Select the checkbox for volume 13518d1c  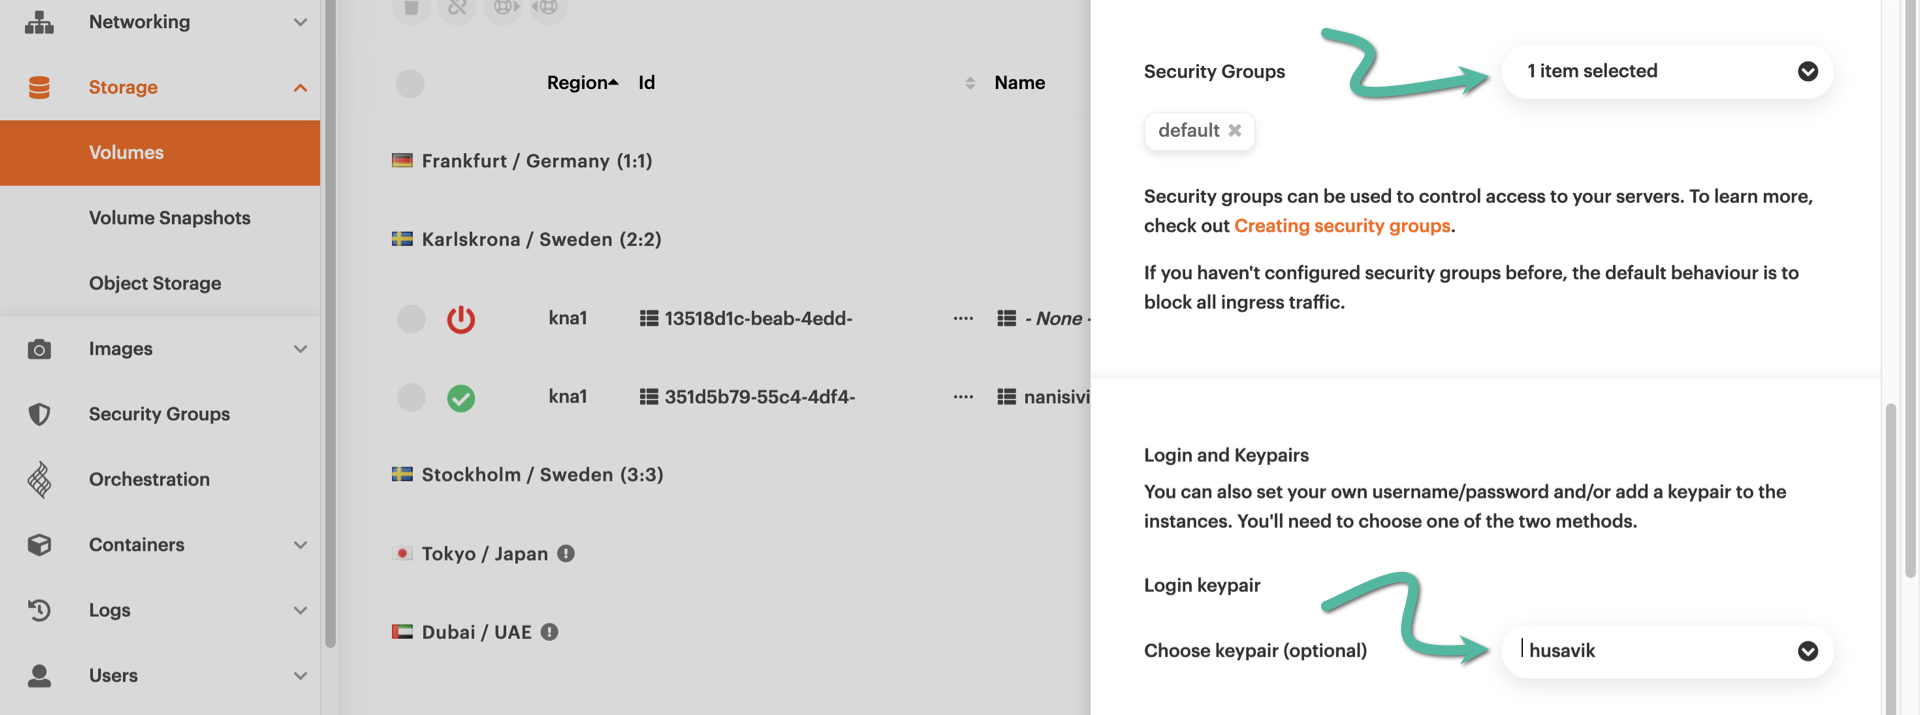coord(410,319)
